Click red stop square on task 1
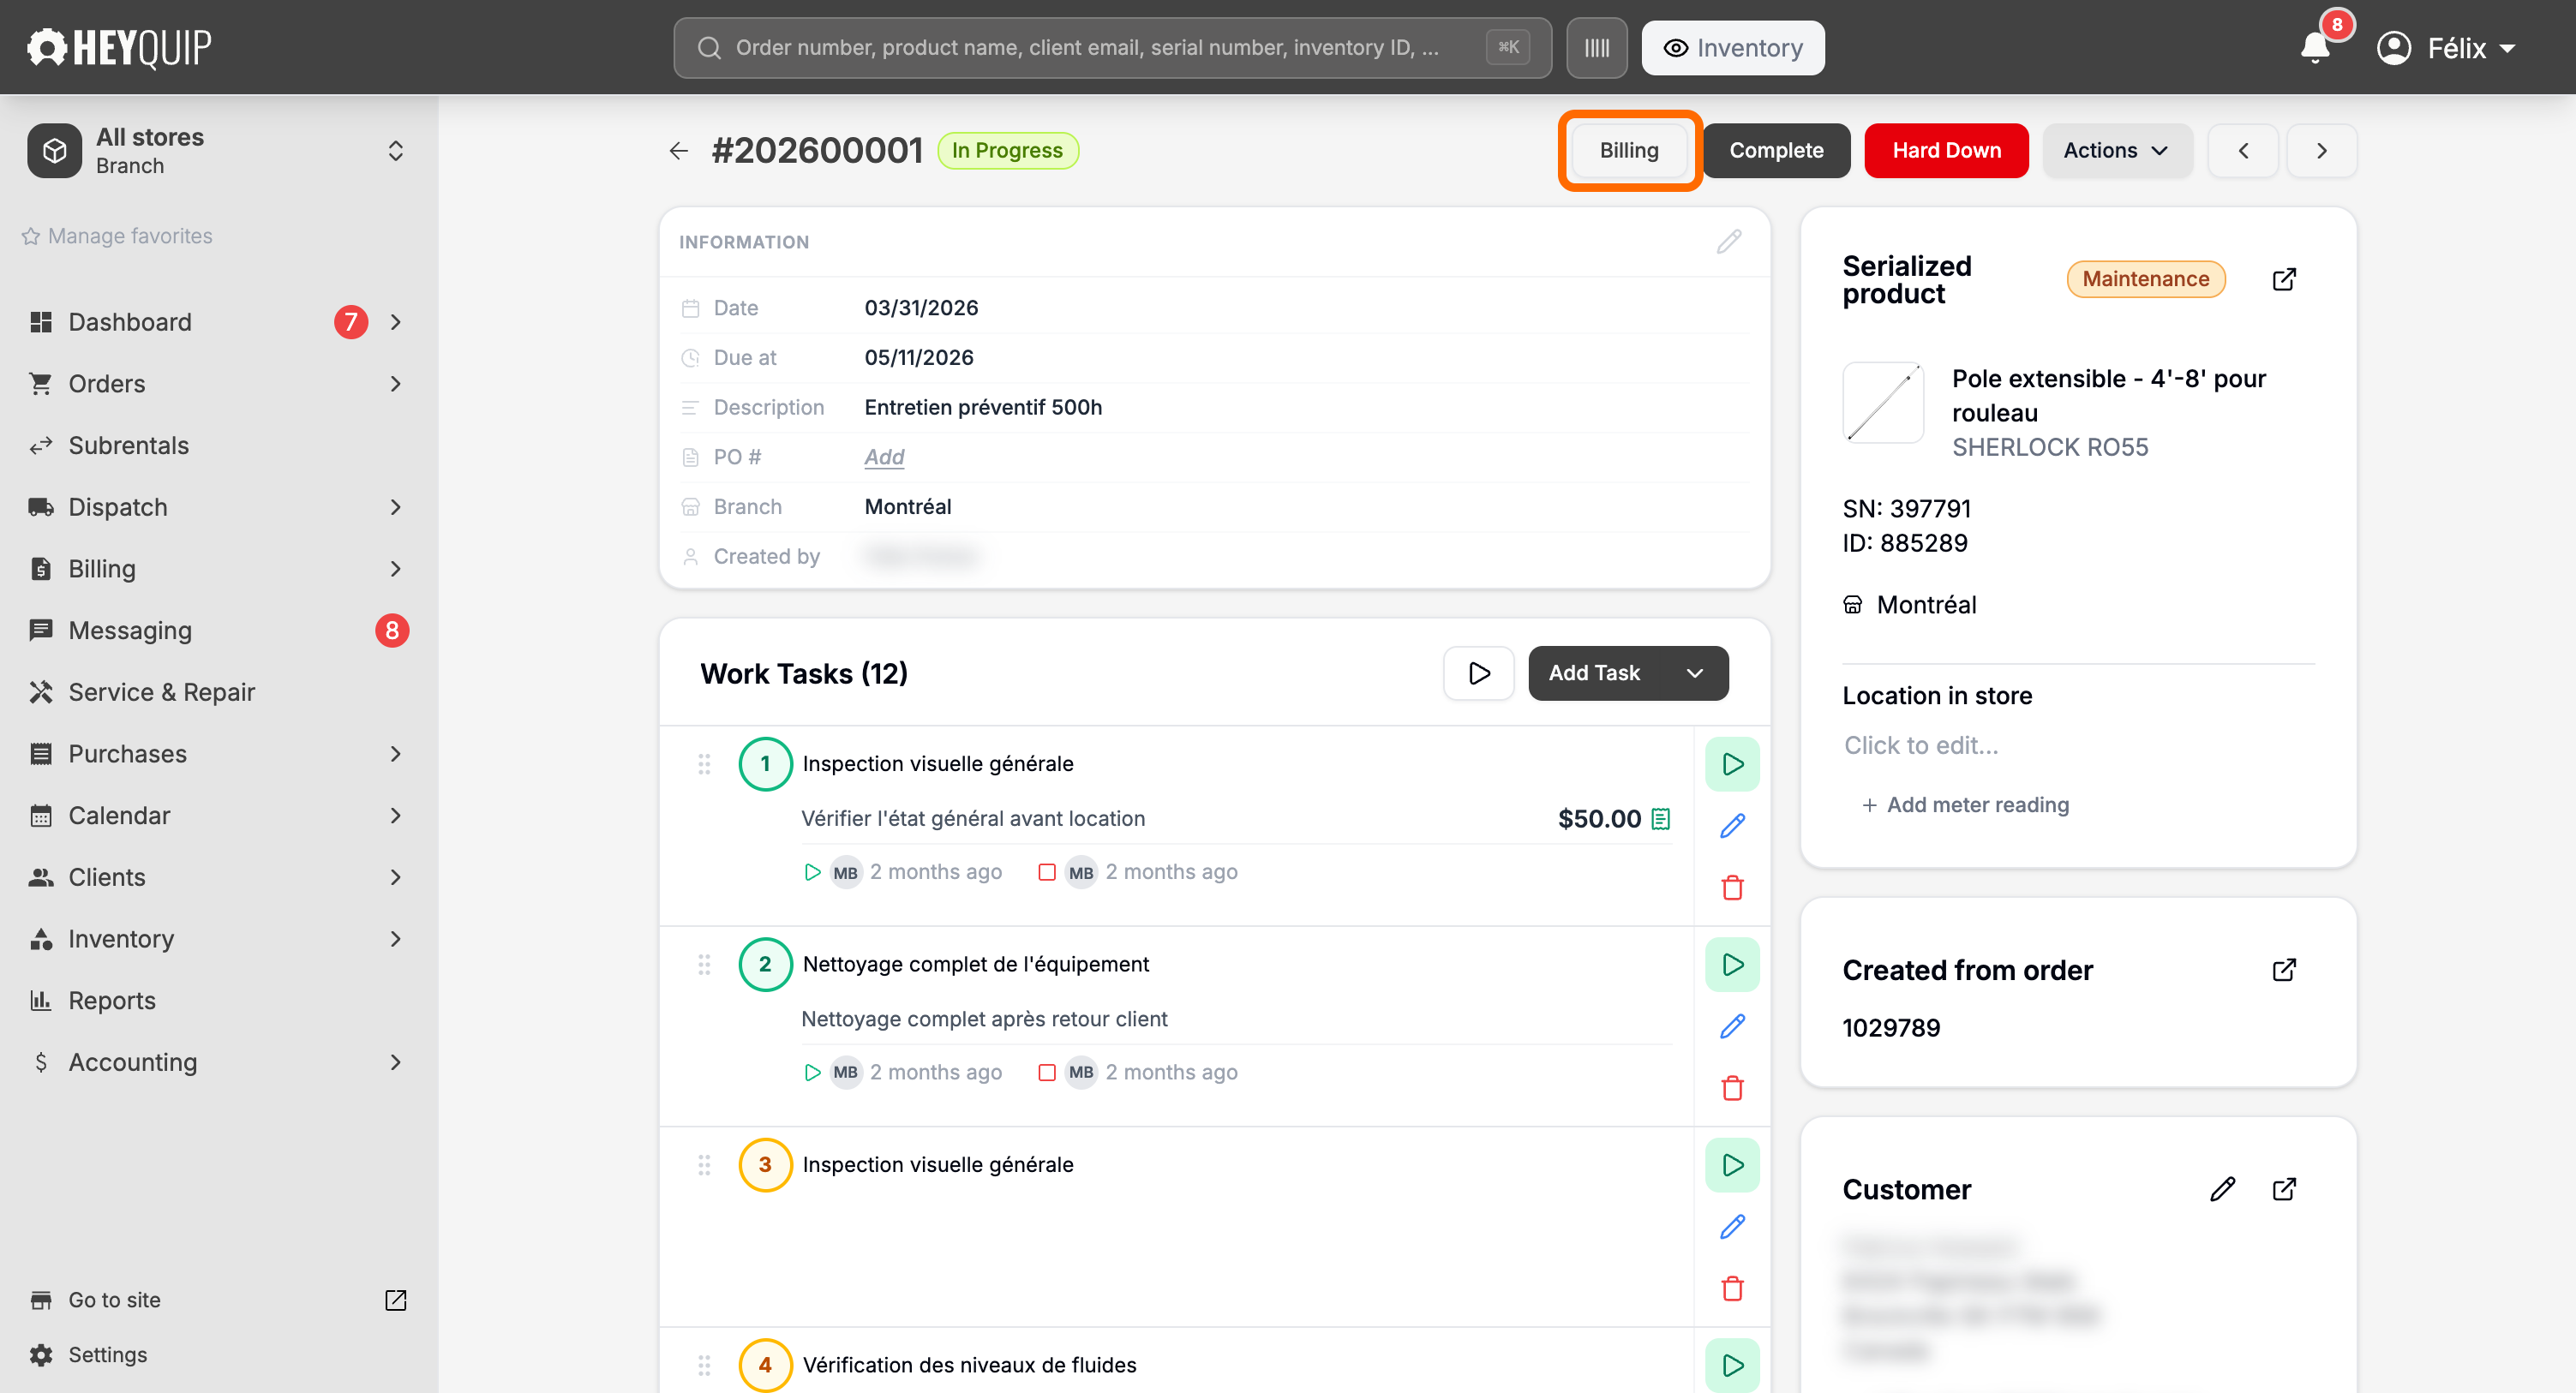2576x1393 pixels. pos(1046,872)
